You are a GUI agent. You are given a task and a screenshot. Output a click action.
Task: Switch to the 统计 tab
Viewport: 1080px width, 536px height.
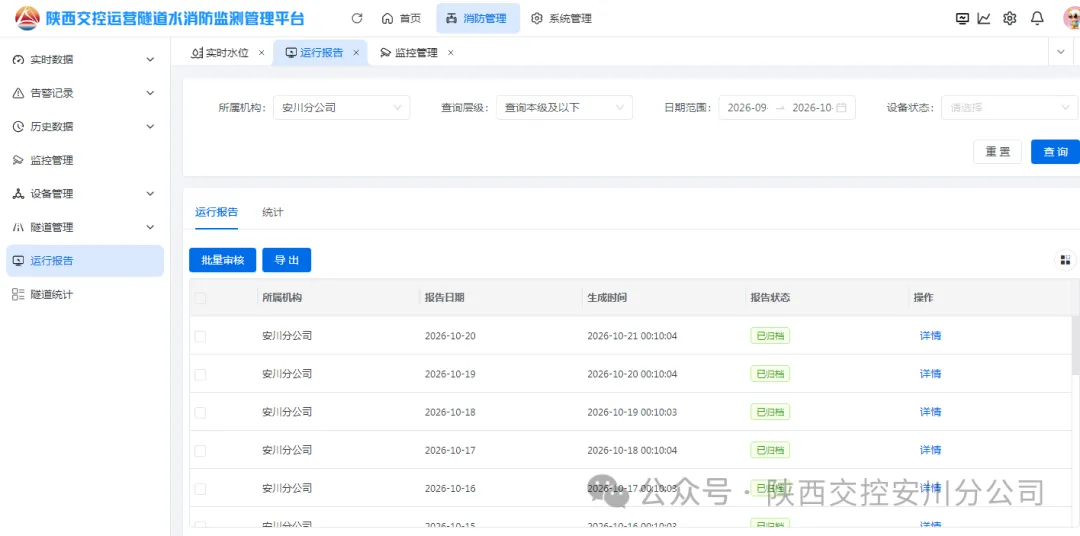point(273,212)
